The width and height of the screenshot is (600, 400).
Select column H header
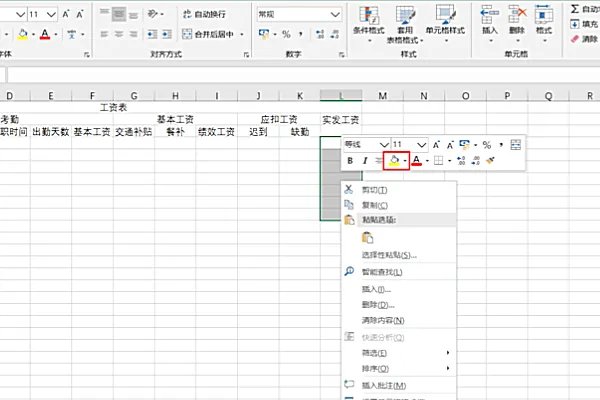(x=175, y=96)
